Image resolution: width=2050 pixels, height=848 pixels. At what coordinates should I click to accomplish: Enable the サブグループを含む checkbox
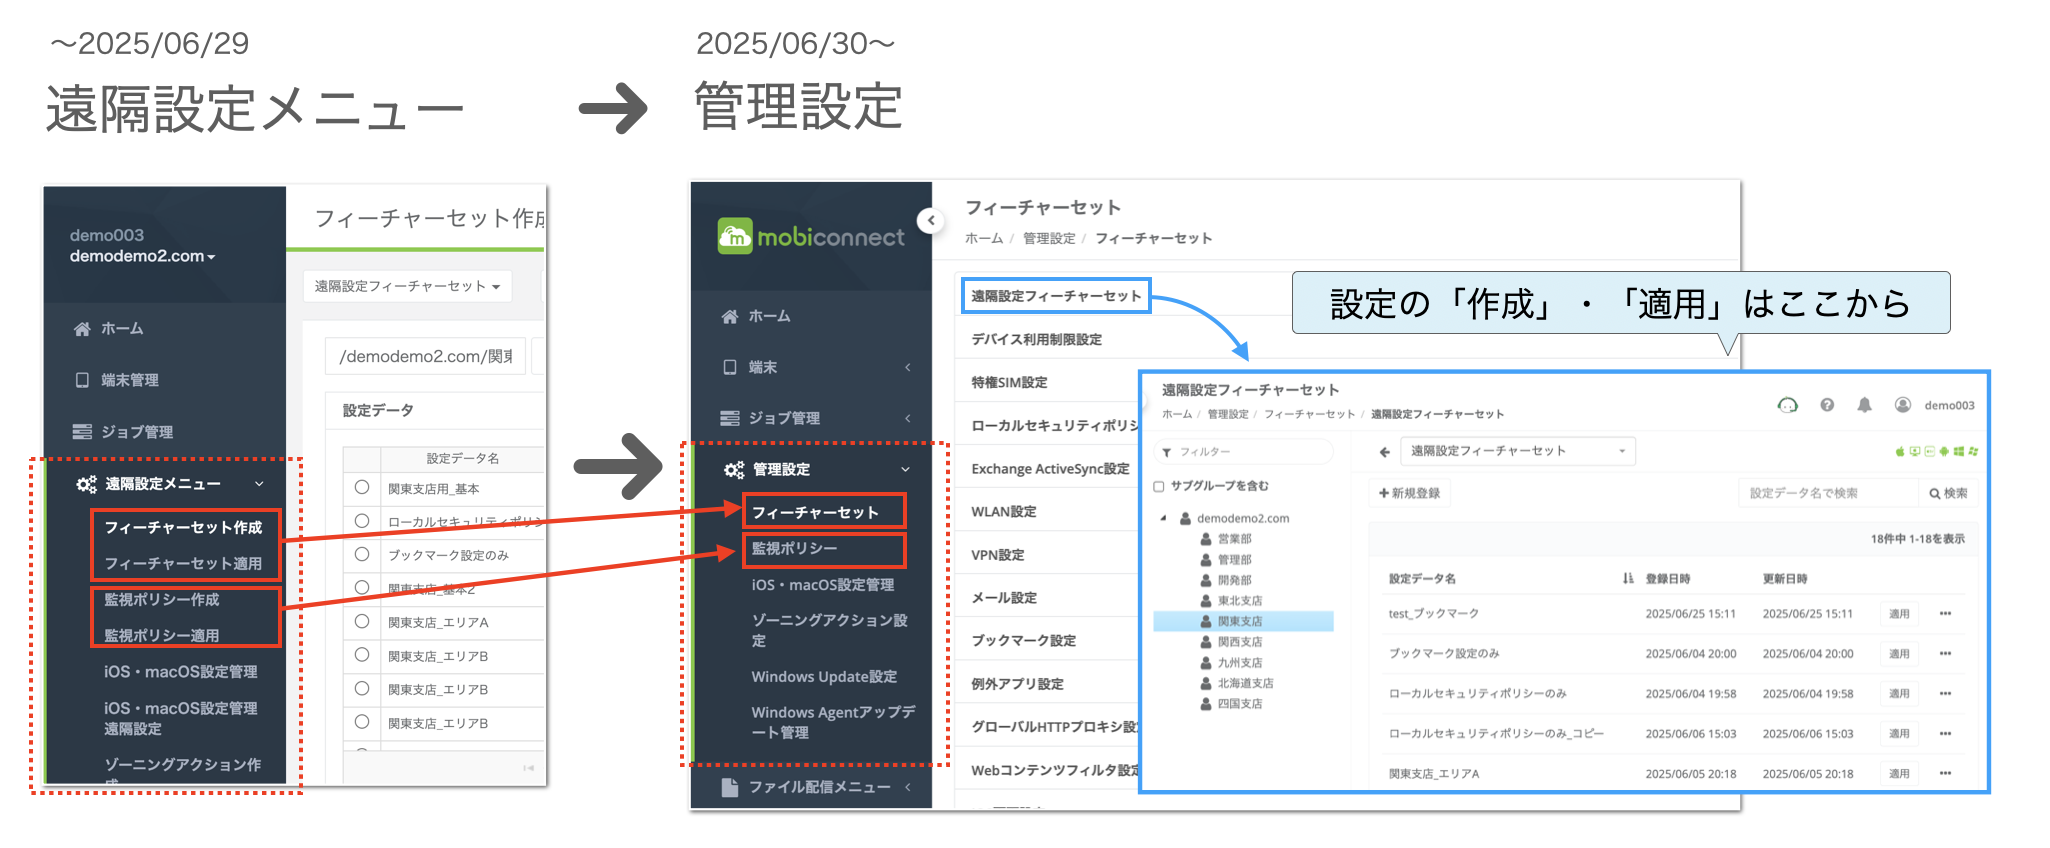(x=1159, y=487)
